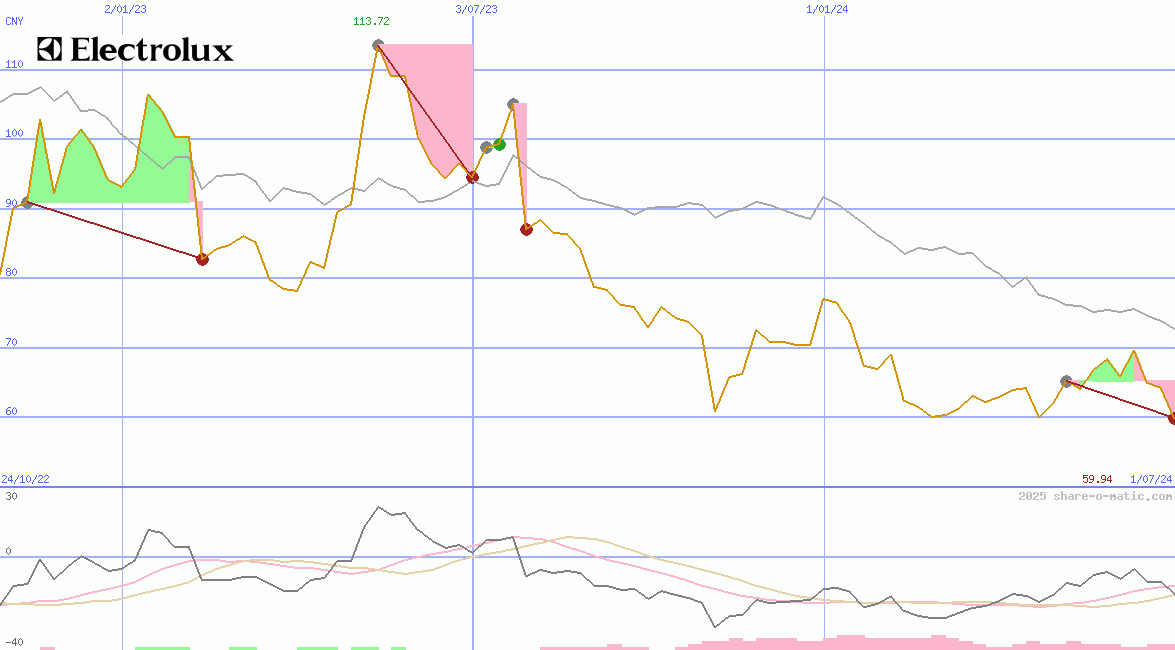Click the 1/01/24 date label
Viewport: 1175px width, 650px height.
pos(827,9)
